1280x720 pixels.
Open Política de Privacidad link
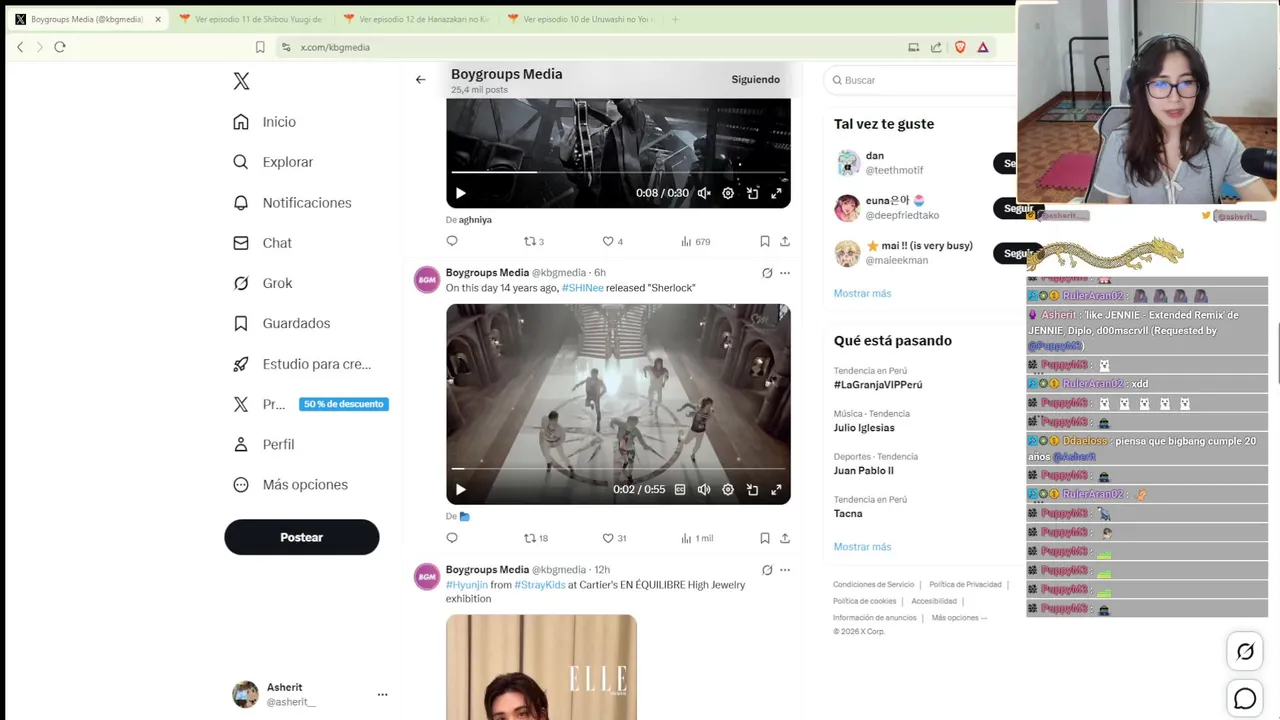(965, 585)
